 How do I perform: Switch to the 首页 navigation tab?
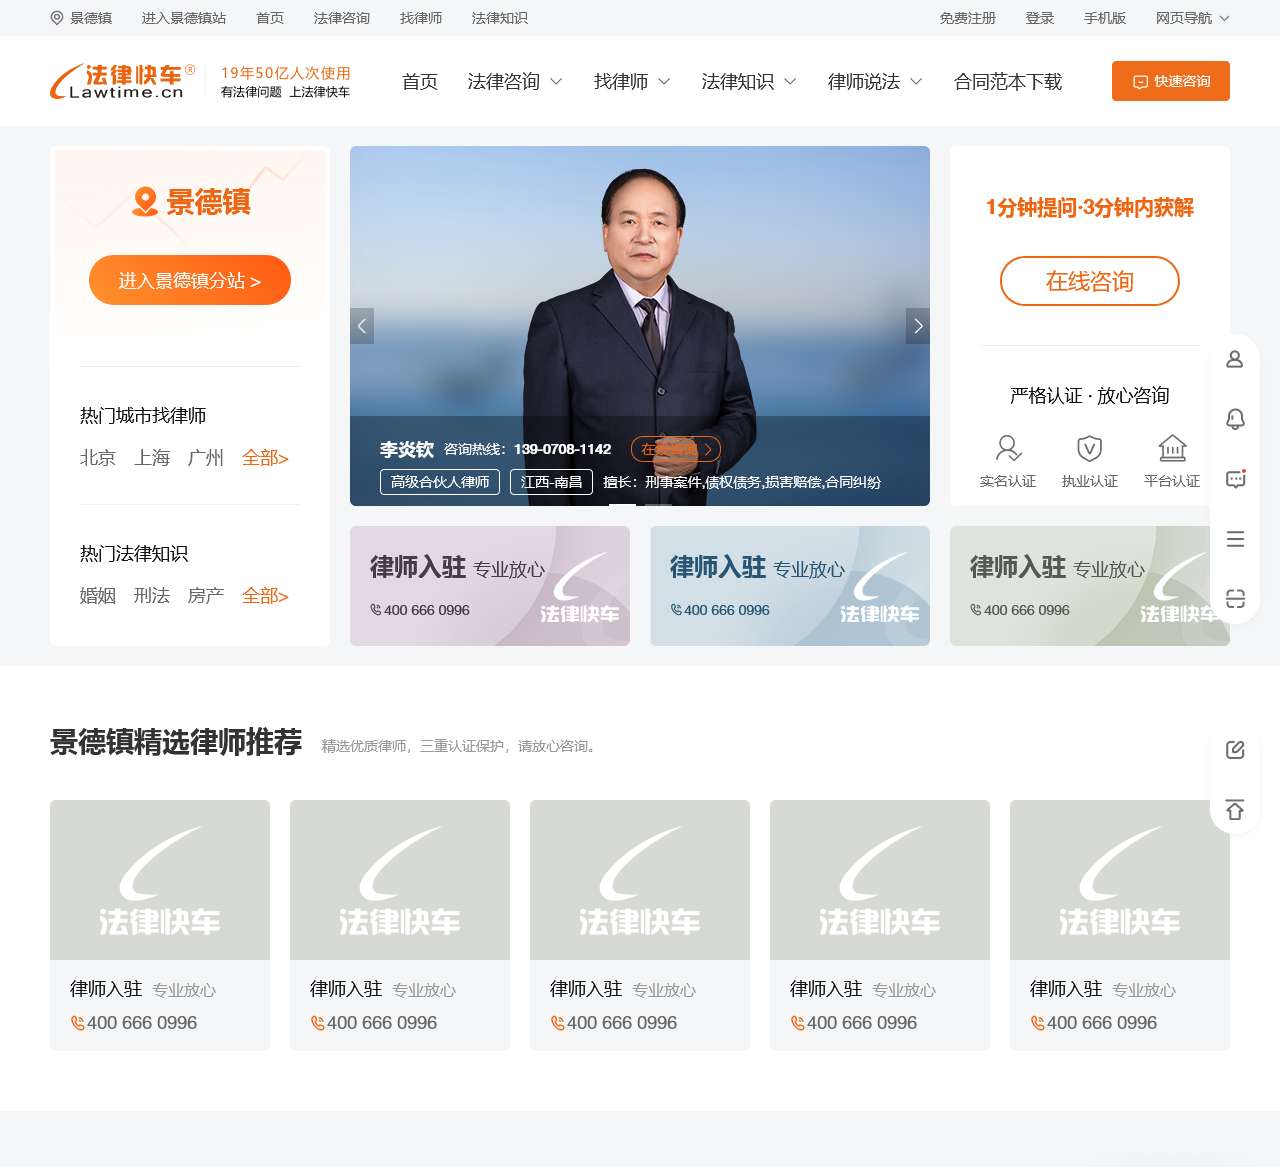419,82
